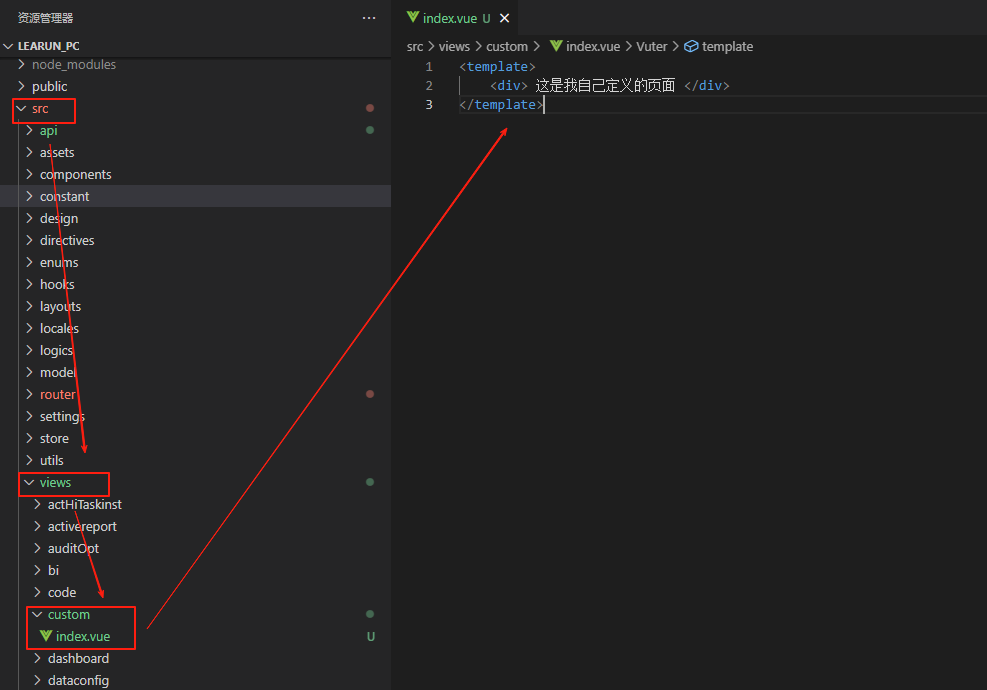The image size is (987, 690).
Task: Click the views breadcrumb segment
Action: tap(454, 46)
